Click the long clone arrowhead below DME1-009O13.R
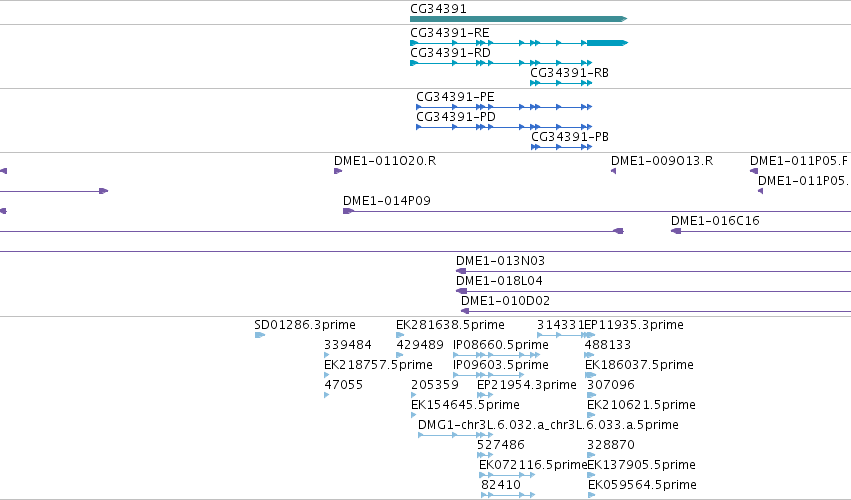Screen dimensions: 851x500 pyautogui.click(x=618, y=231)
